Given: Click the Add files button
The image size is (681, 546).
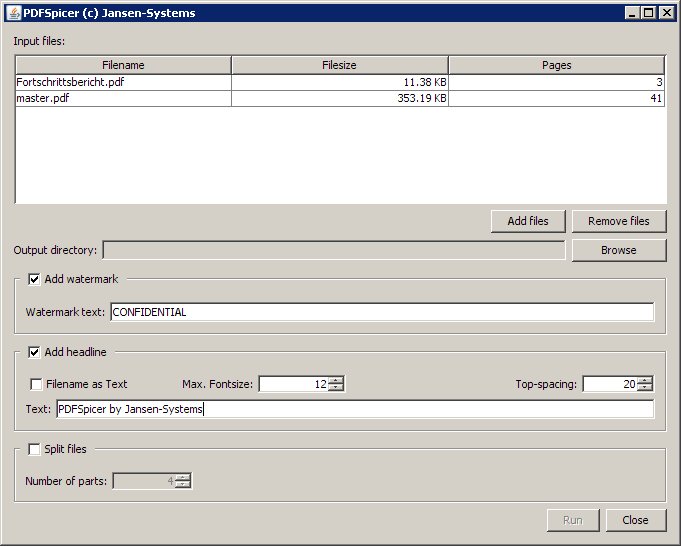Looking at the screenshot, I should [528, 221].
